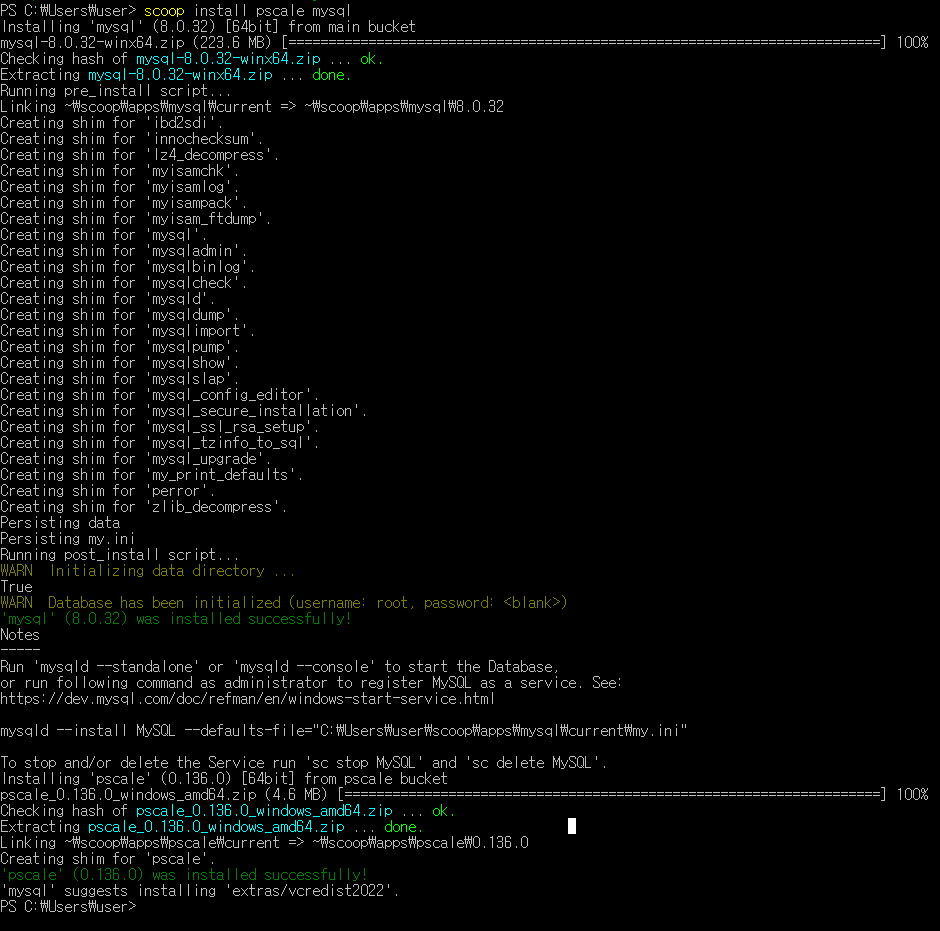This screenshot has width=940, height=931.
Task: Click the 'Initializing data directory' warning
Action: [147, 571]
